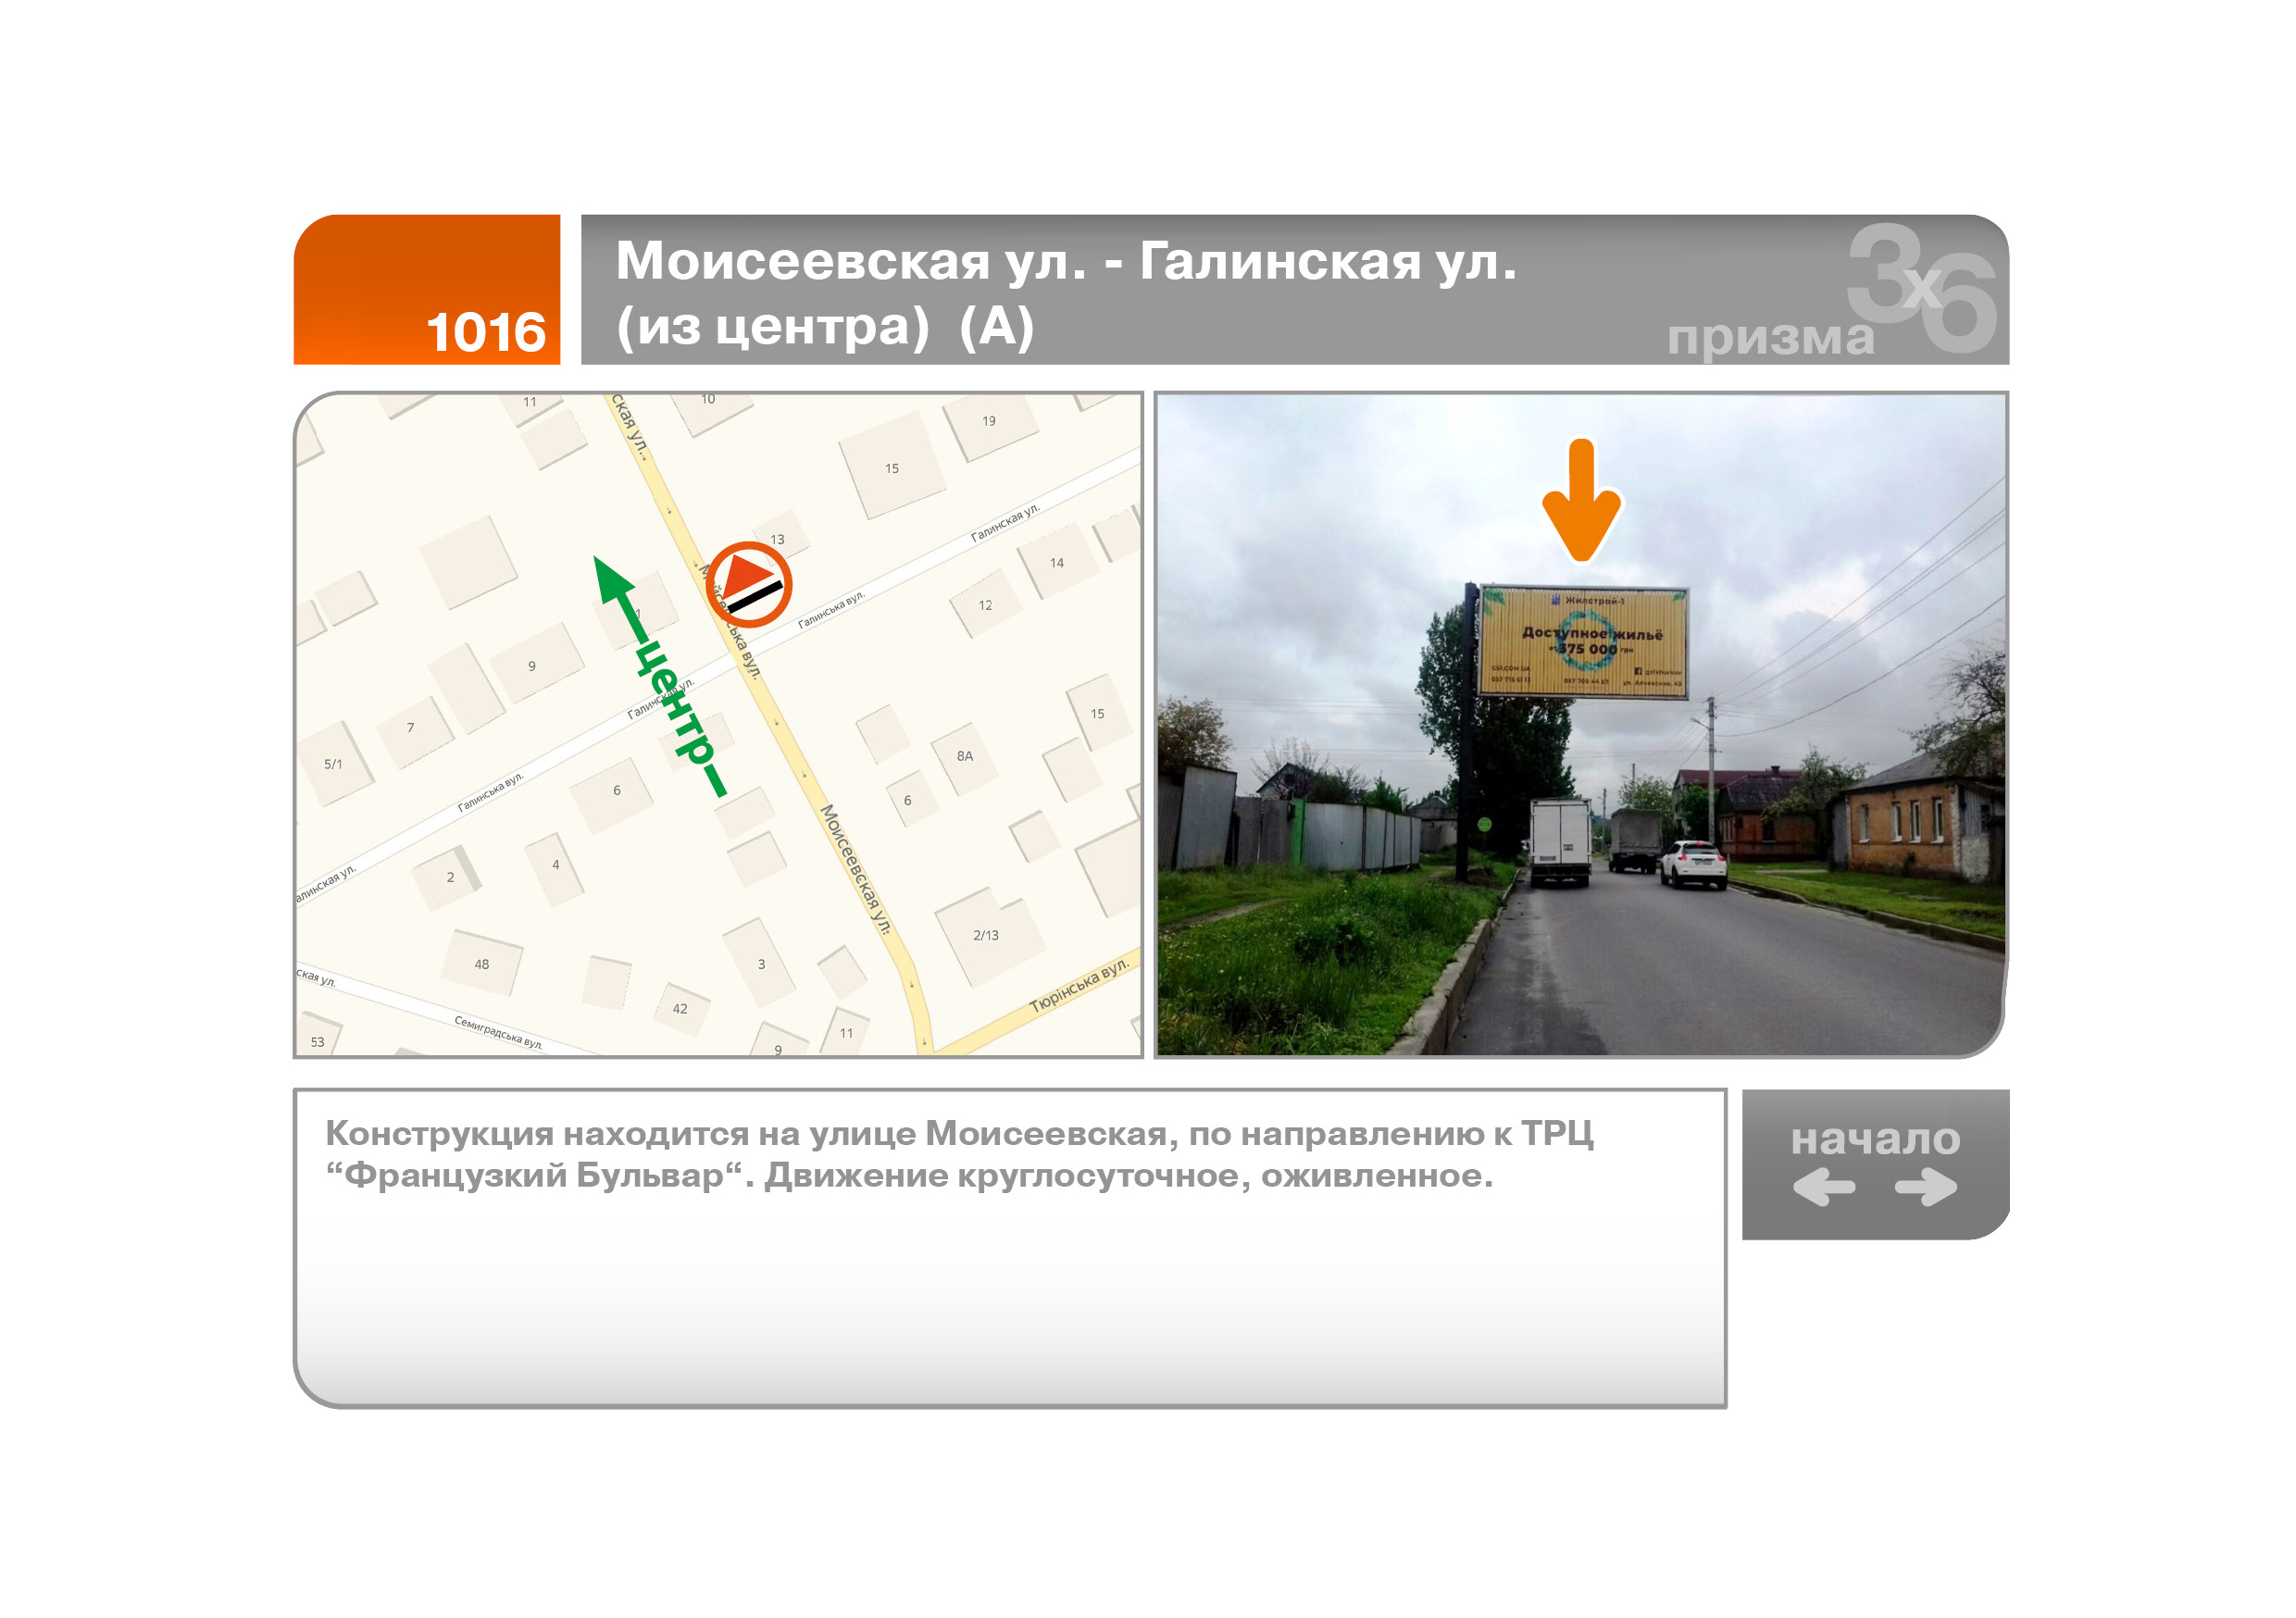This screenshot has height=1618, width=2296.
Task: Go to previous slide with left arrow
Action: click(1824, 1188)
